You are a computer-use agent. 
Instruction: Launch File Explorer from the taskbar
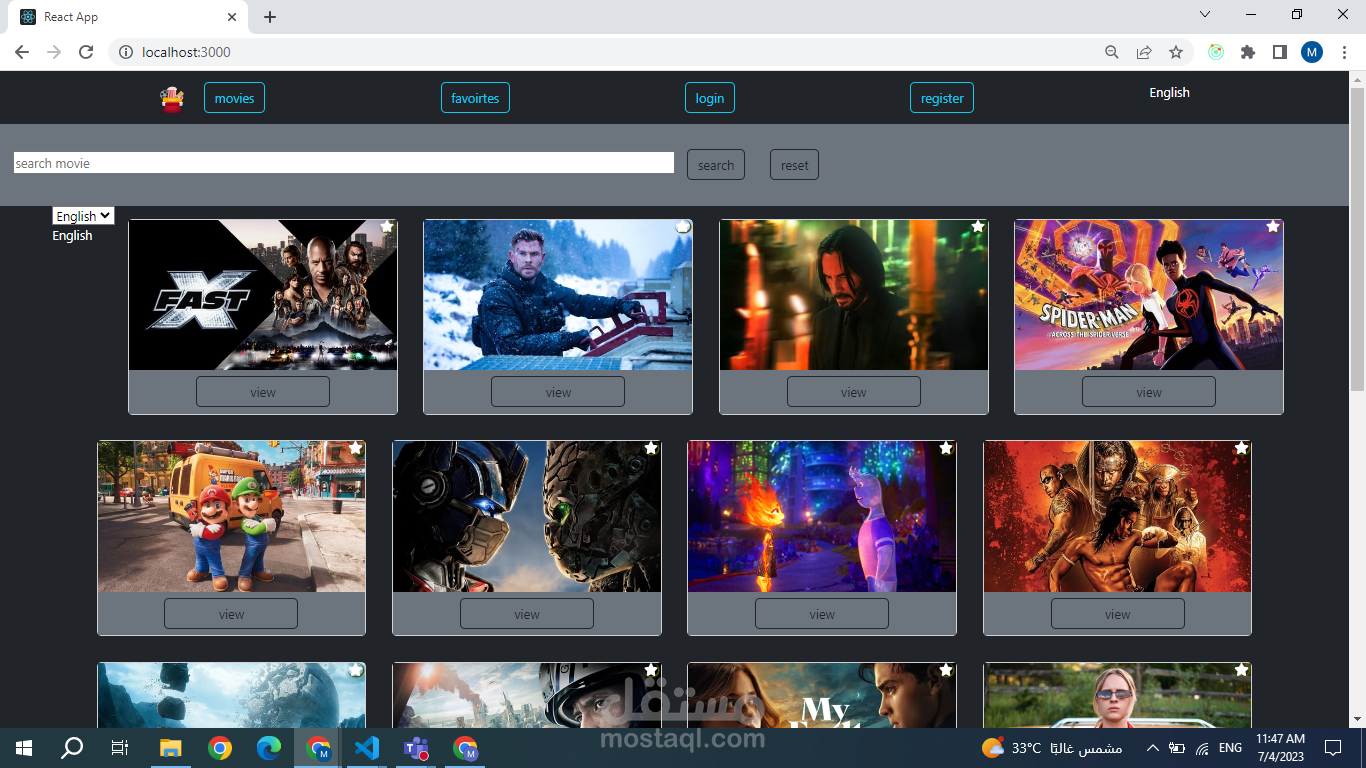pos(170,748)
